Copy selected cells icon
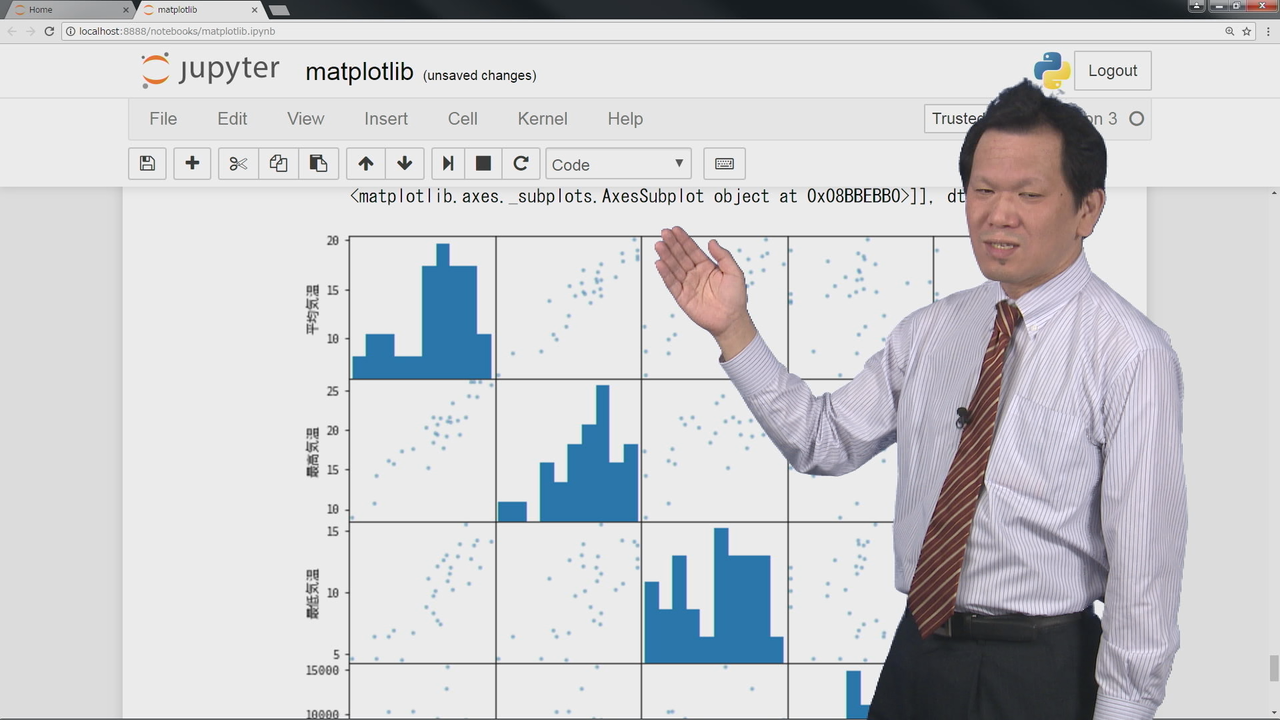The height and width of the screenshot is (720, 1280). pyautogui.click(x=278, y=164)
